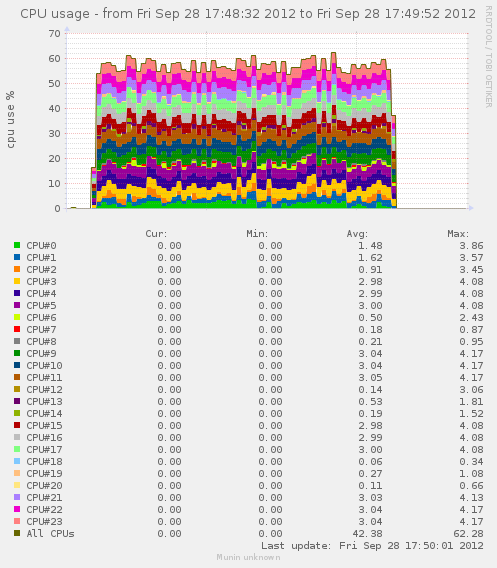
Task: Click the CPU#0 green legend swatch
Action: point(17,245)
